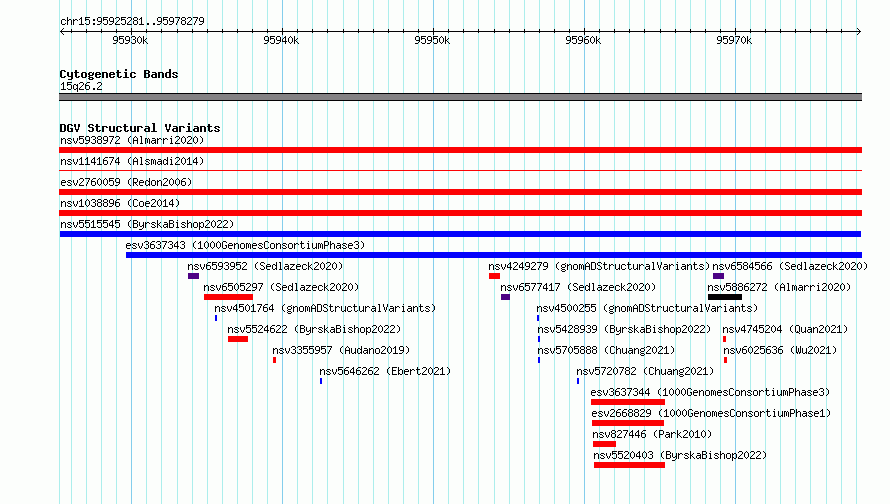Click the black bar under nsv5886272
Viewport: 890px width, 504px height.
(725, 297)
